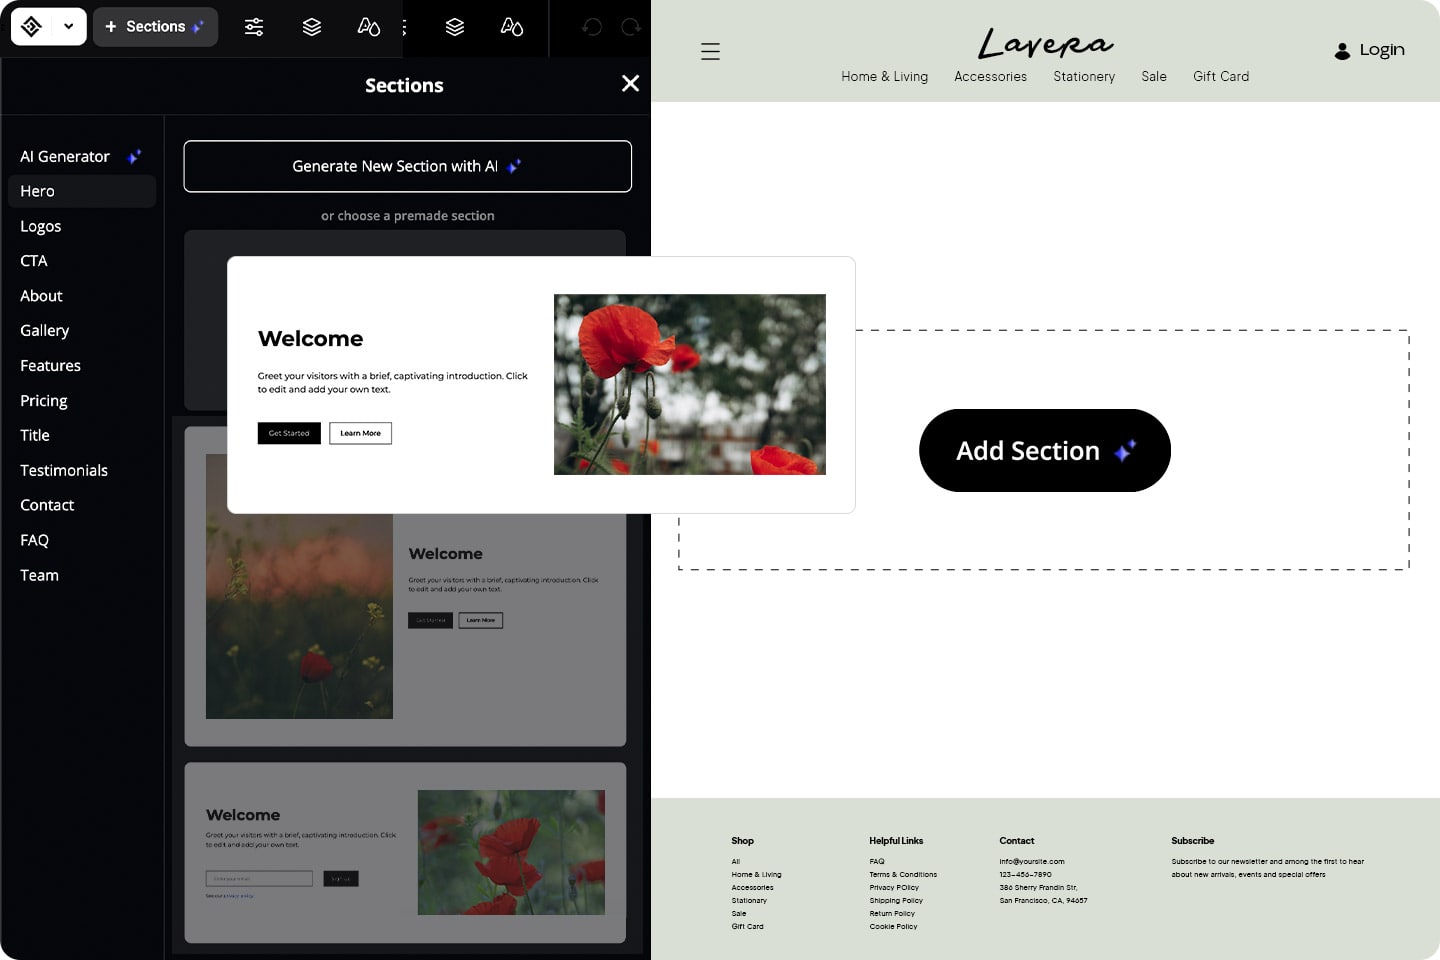Click Generate New Section with AI
This screenshot has width=1440, height=960.
[407, 166]
